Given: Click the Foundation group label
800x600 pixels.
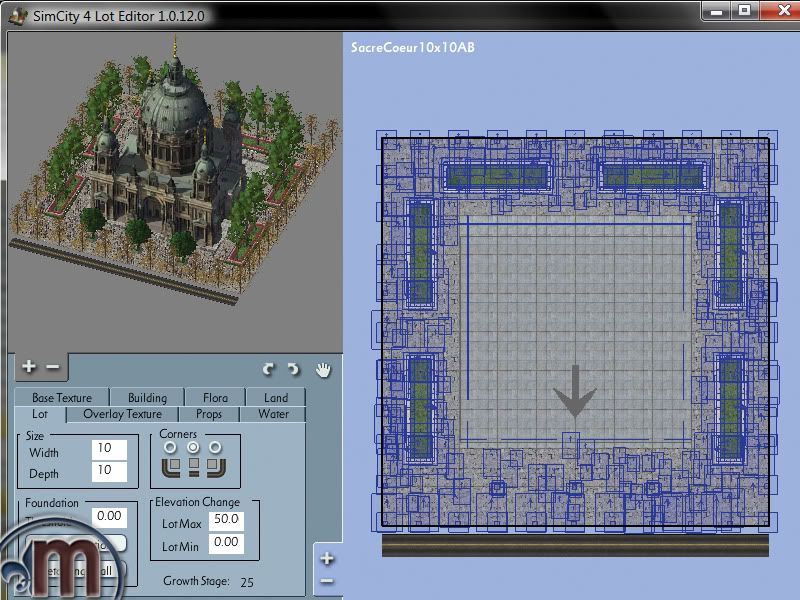Looking at the screenshot, I should coord(52,503).
